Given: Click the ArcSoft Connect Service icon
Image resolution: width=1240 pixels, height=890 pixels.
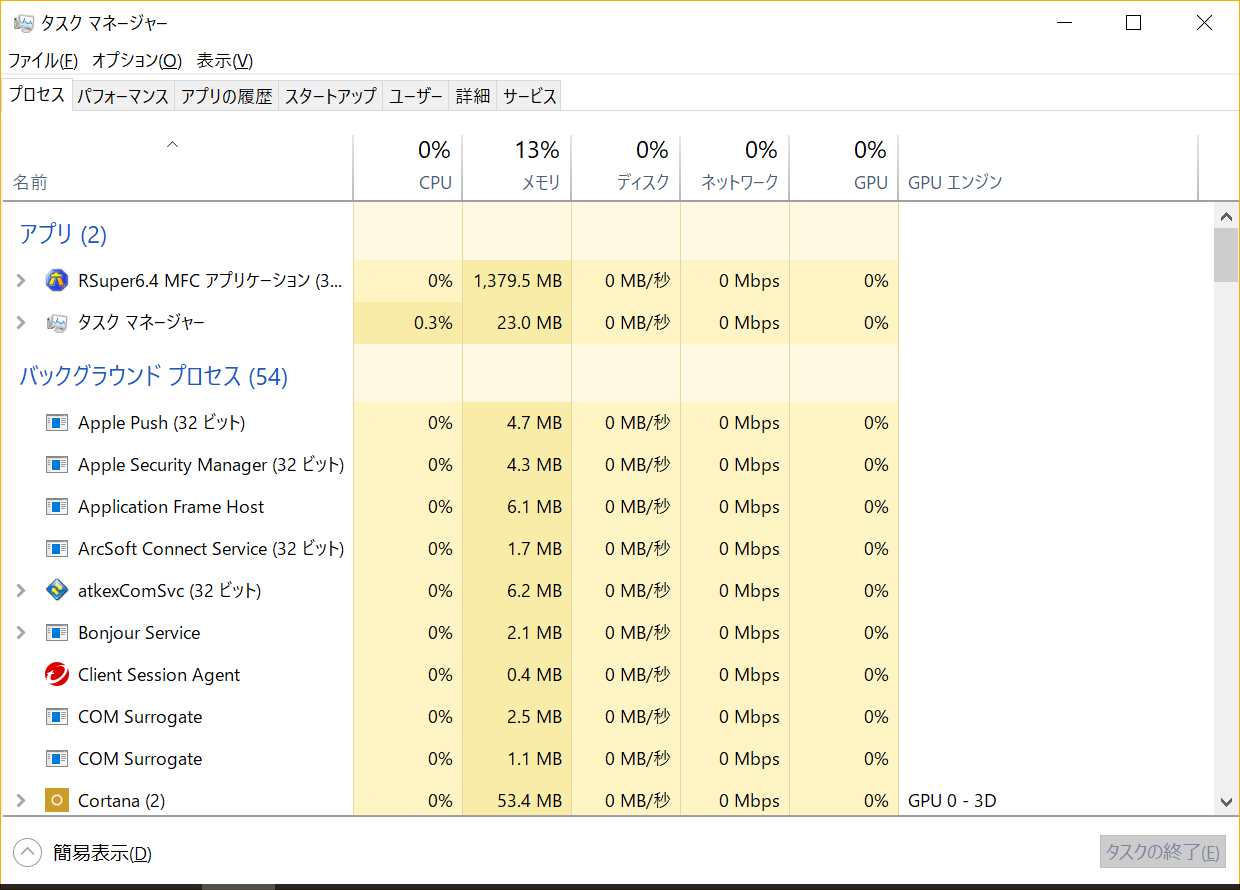Looking at the screenshot, I should click(x=57, y=549).
